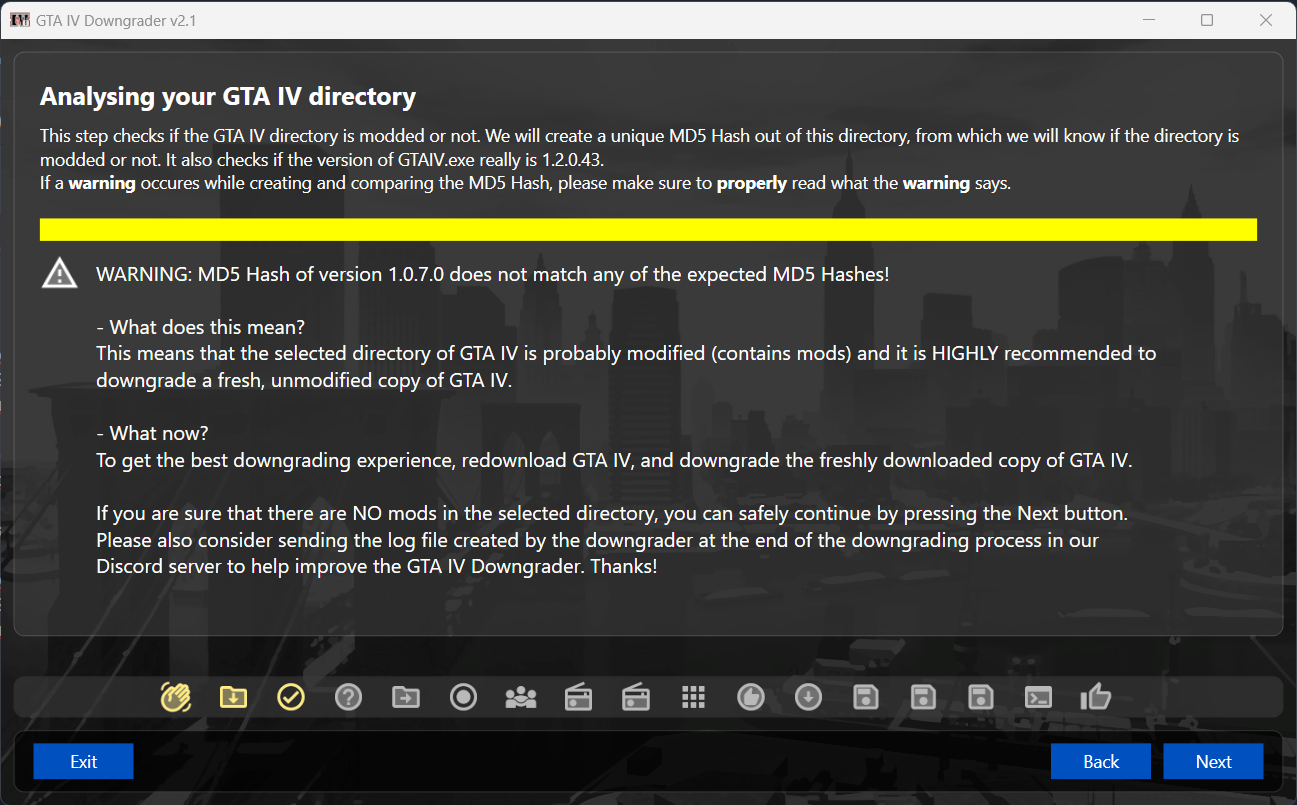The height and width of the screenshot is (805, 1297).
Task: Continue by clicking the Next button
Action: (1214, 761)
